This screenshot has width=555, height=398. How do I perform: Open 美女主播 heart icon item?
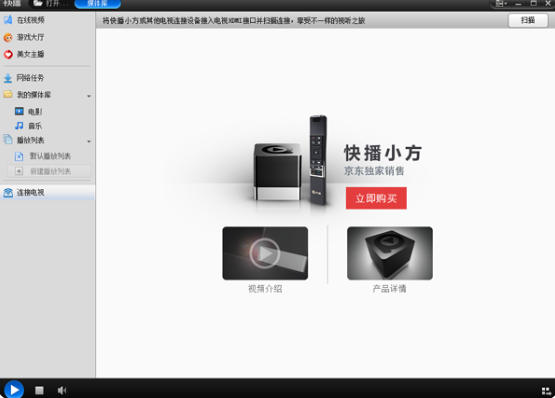(x=24, y=54)
